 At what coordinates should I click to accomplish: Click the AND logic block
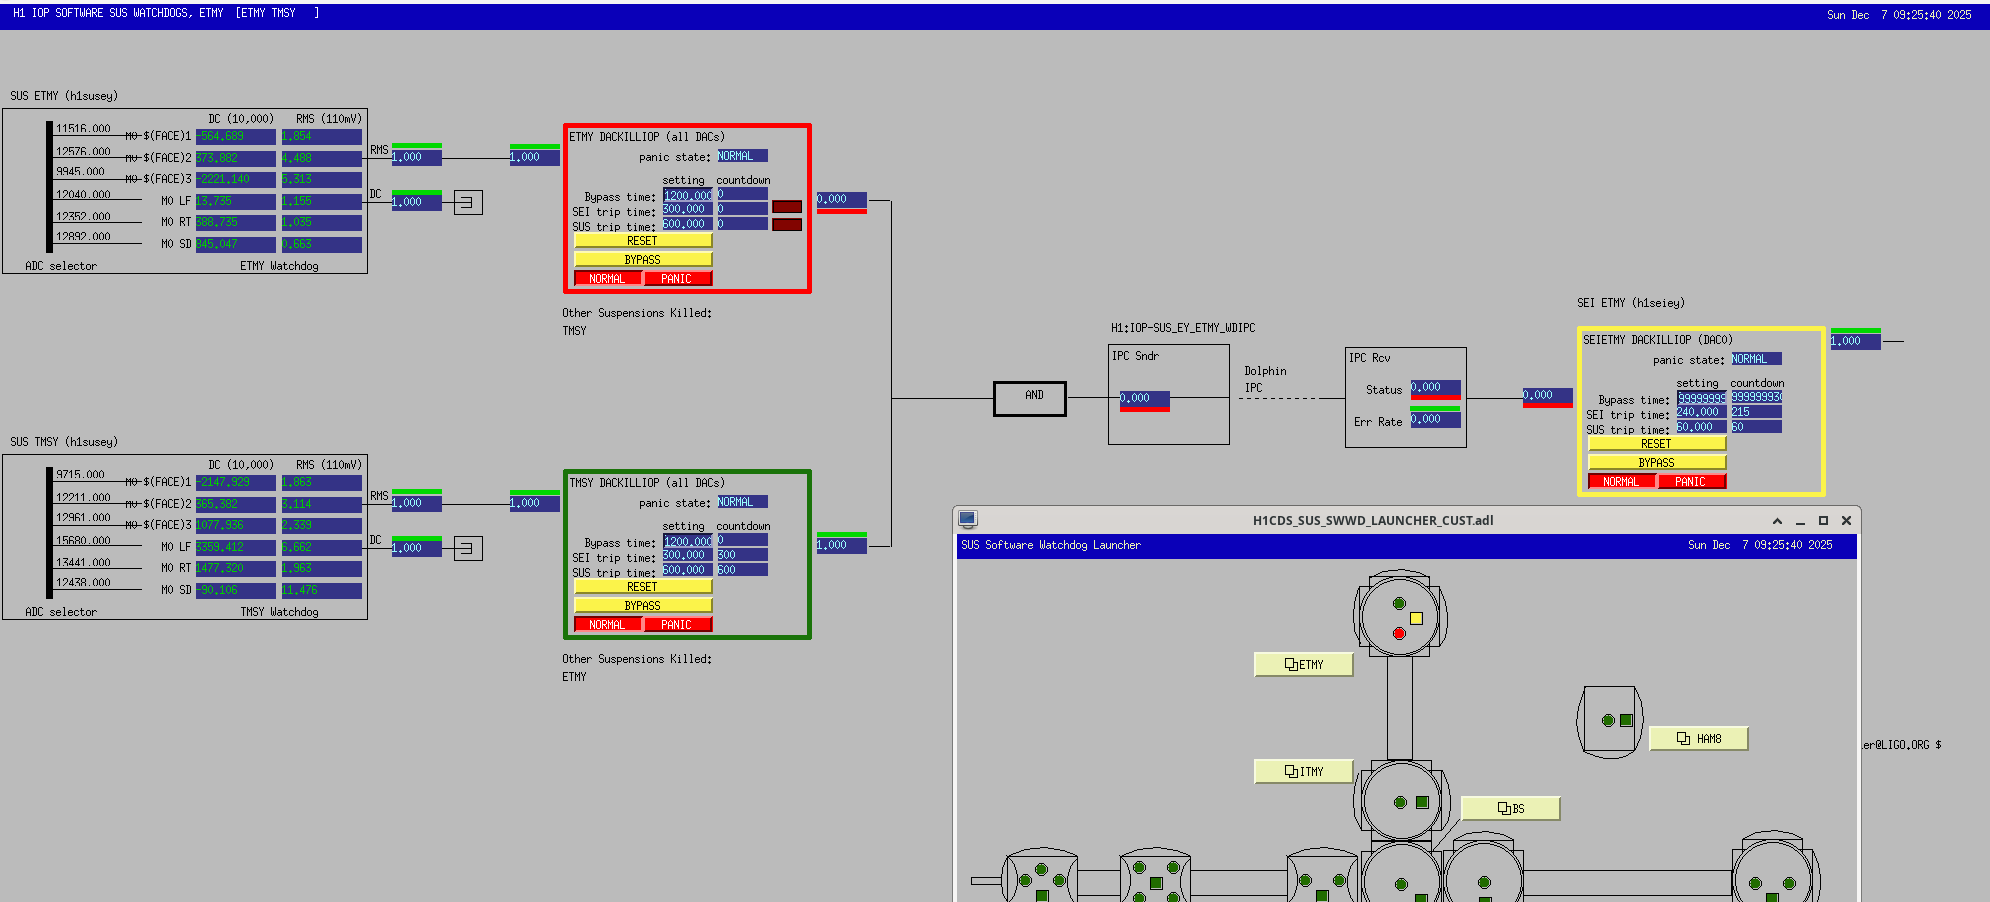click(1030, 398)
